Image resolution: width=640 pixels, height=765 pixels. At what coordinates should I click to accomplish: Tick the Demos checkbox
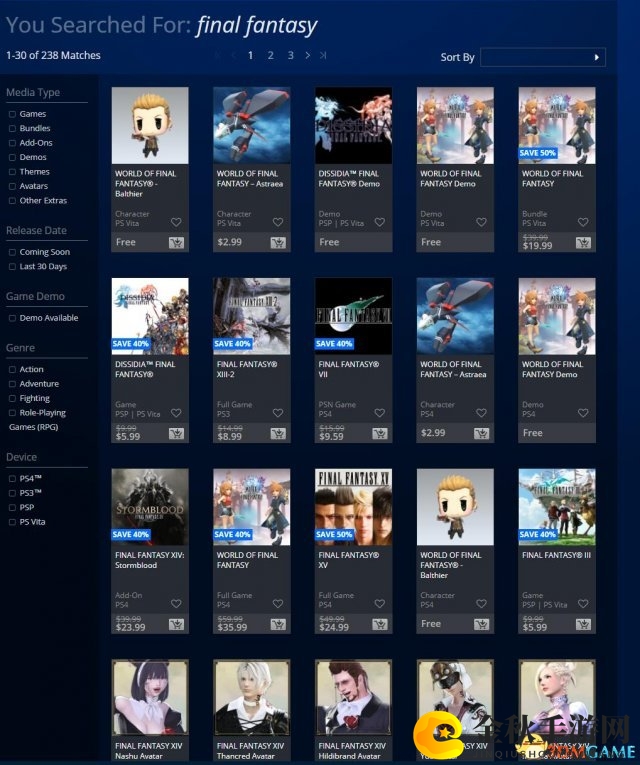pyautogui.click(x=13, y=157)
